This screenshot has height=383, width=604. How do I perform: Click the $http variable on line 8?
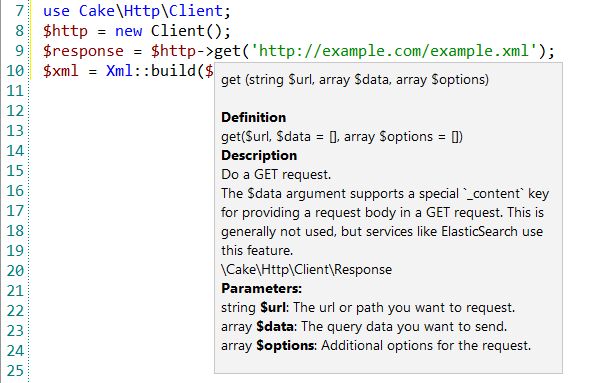click(65, 31)
